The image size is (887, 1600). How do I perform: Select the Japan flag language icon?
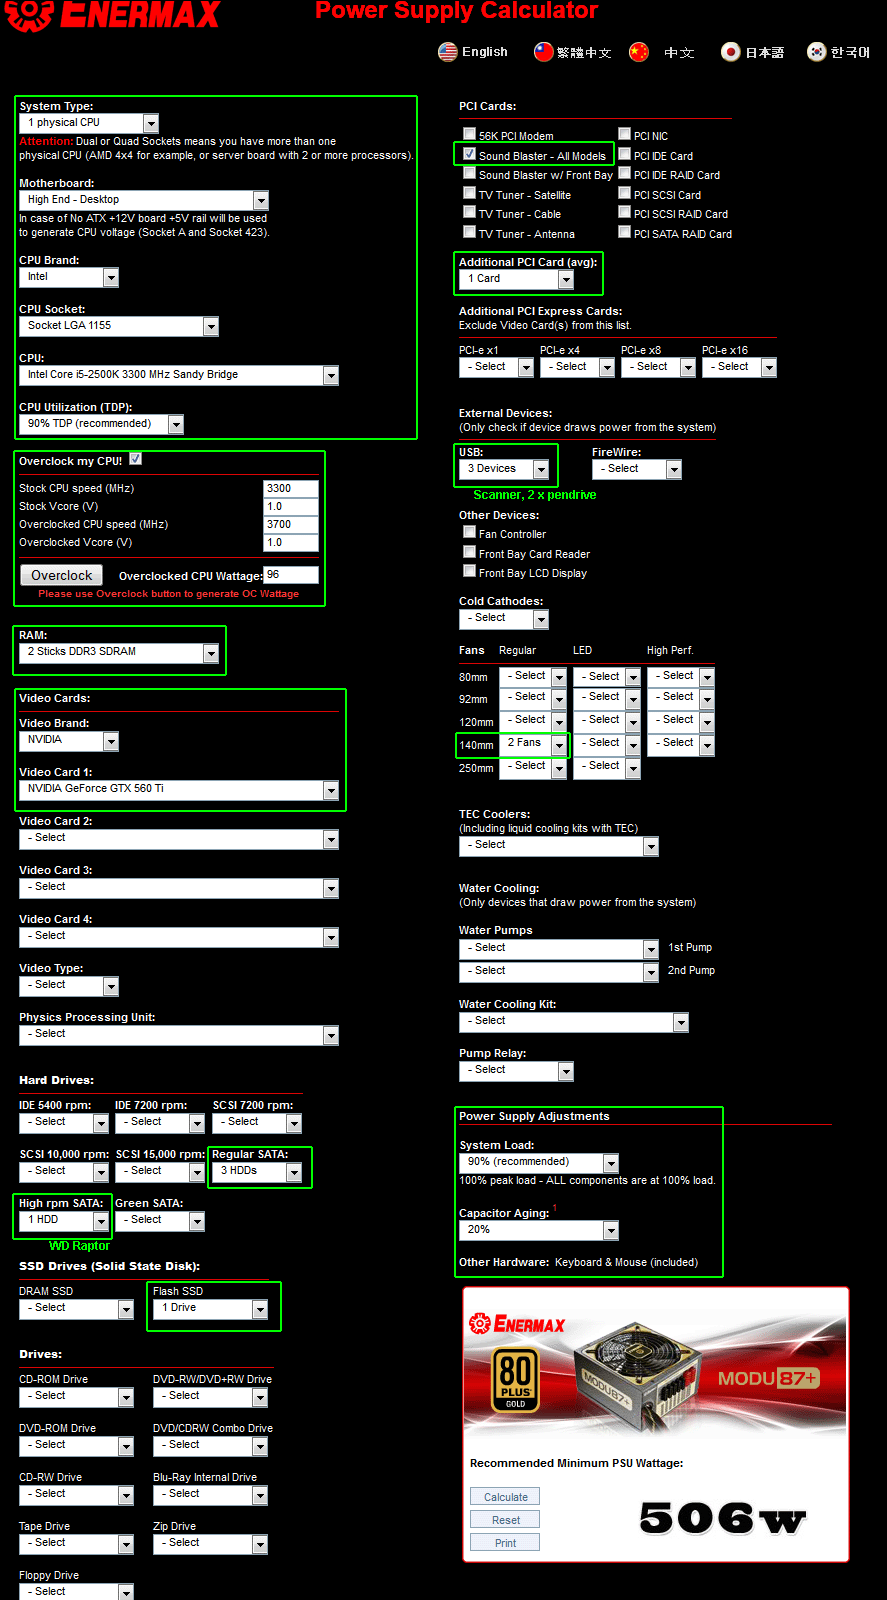731,52
